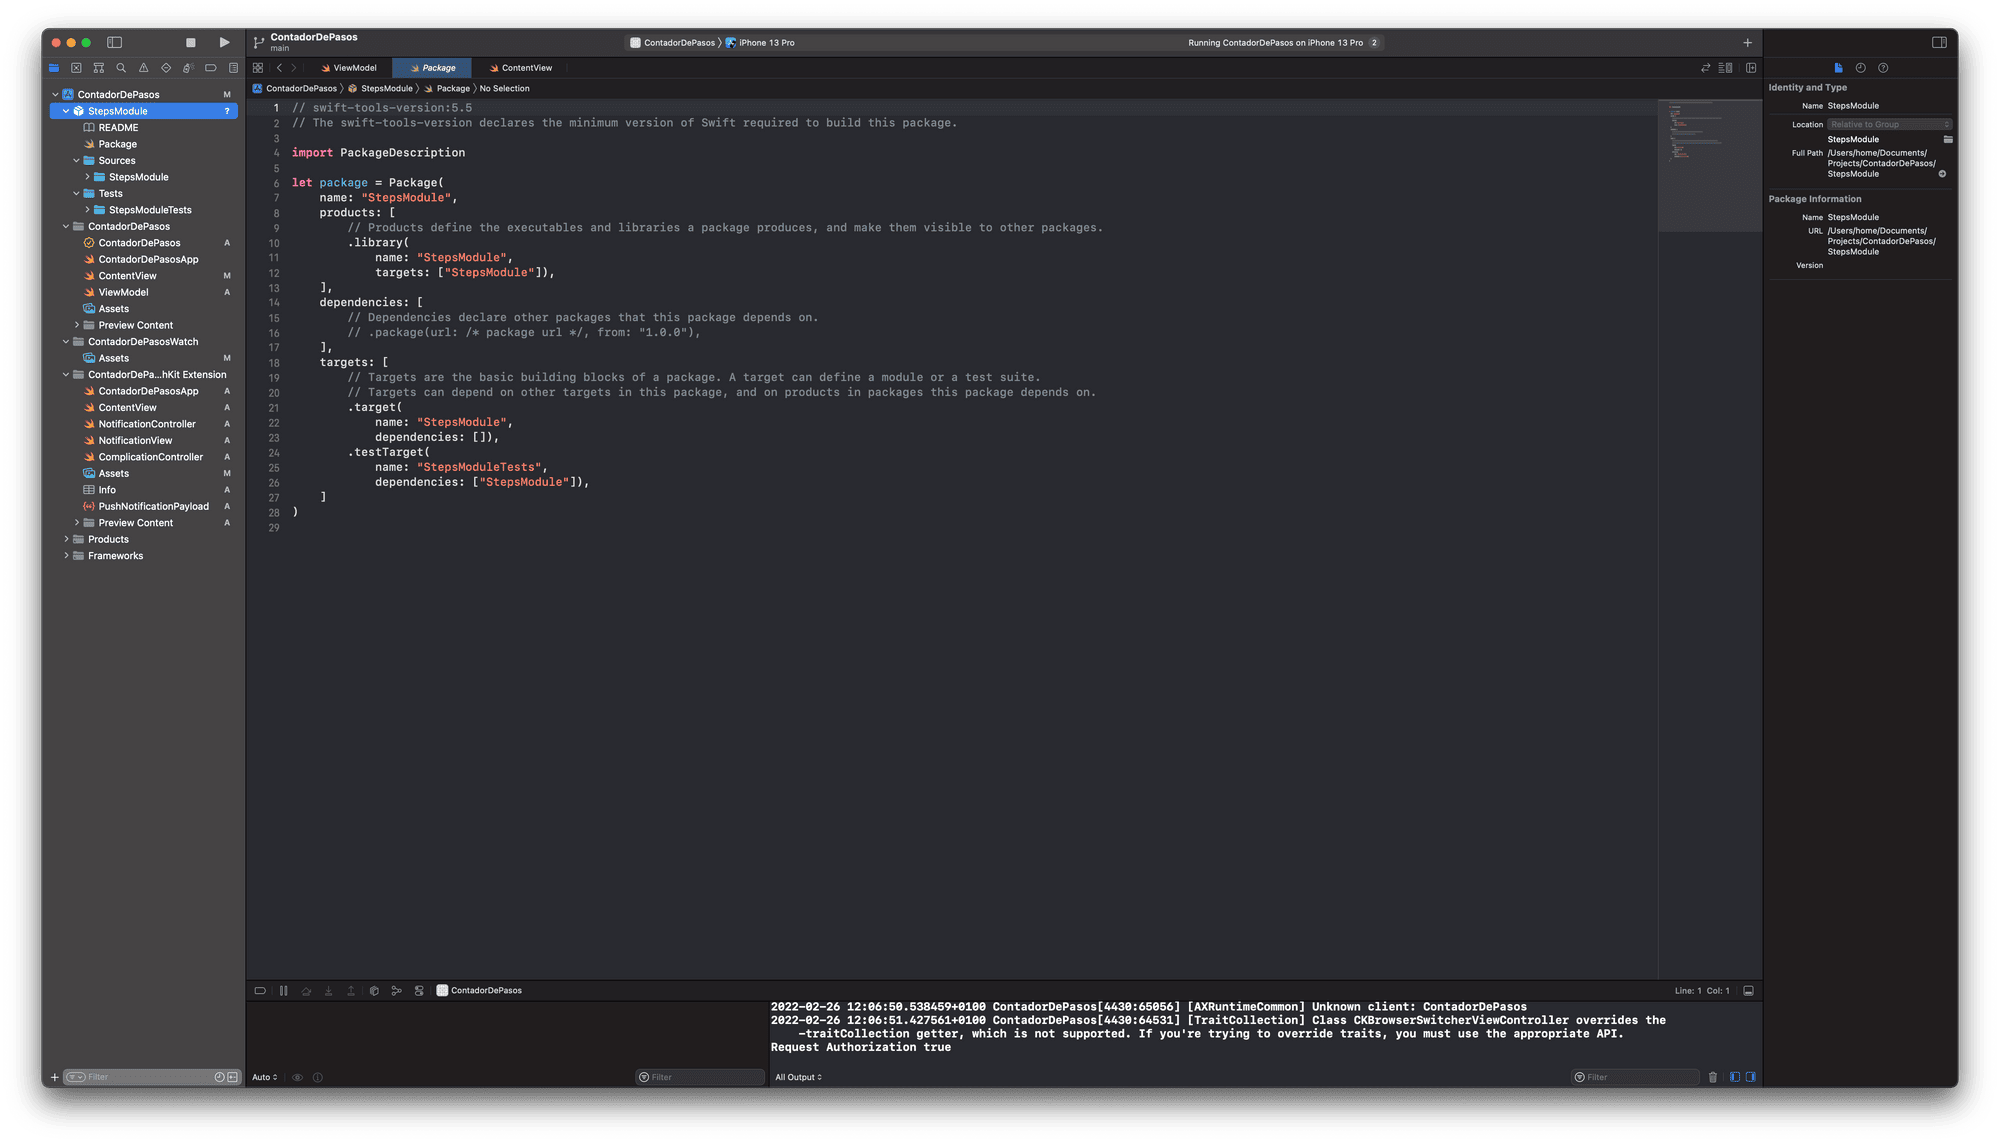
Task: Open the Environment Overrides icon
Action: click(x=419, y=991)
